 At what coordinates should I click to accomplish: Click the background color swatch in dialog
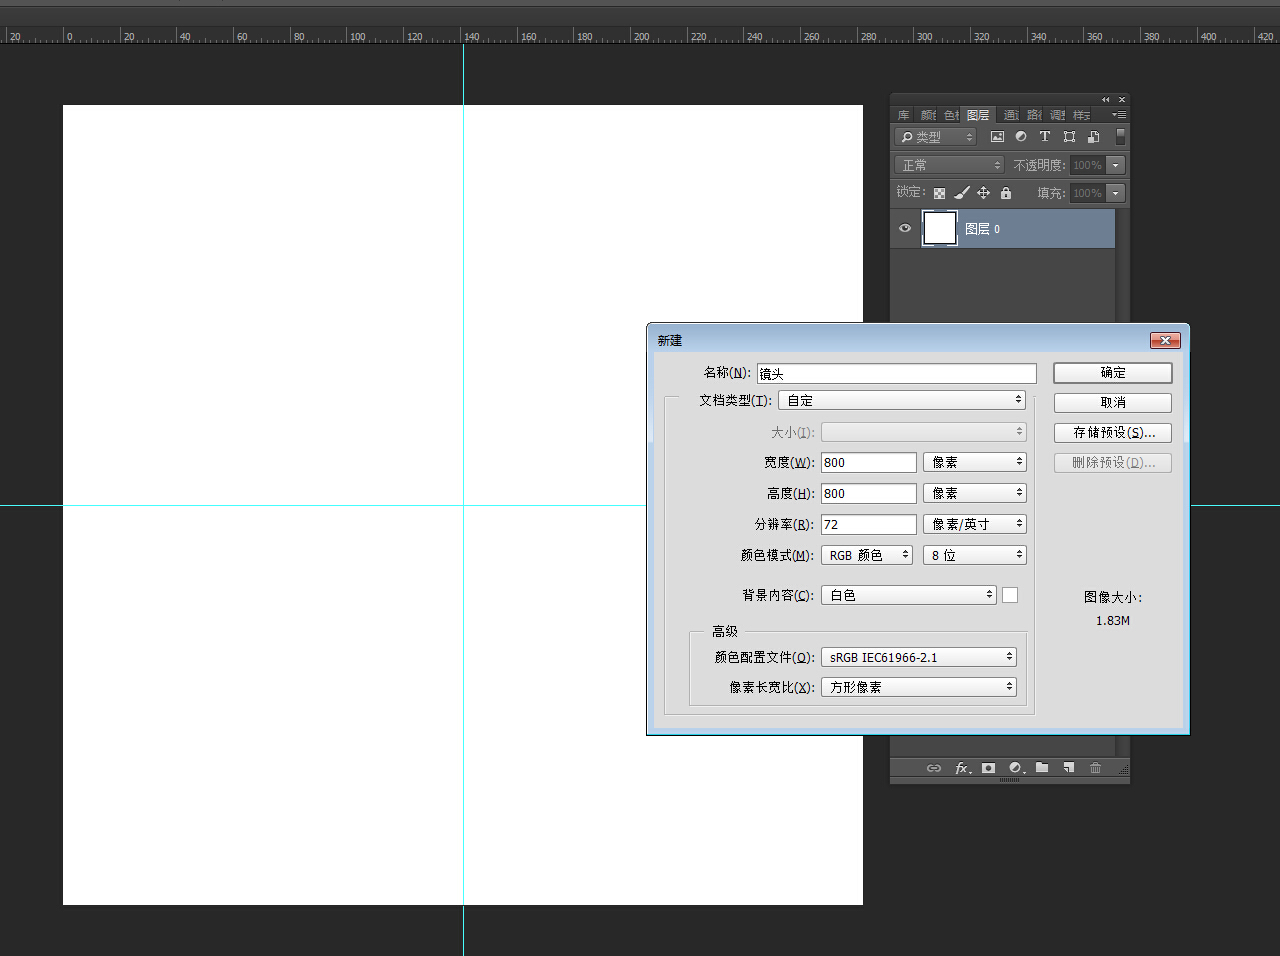(1010, 595)
